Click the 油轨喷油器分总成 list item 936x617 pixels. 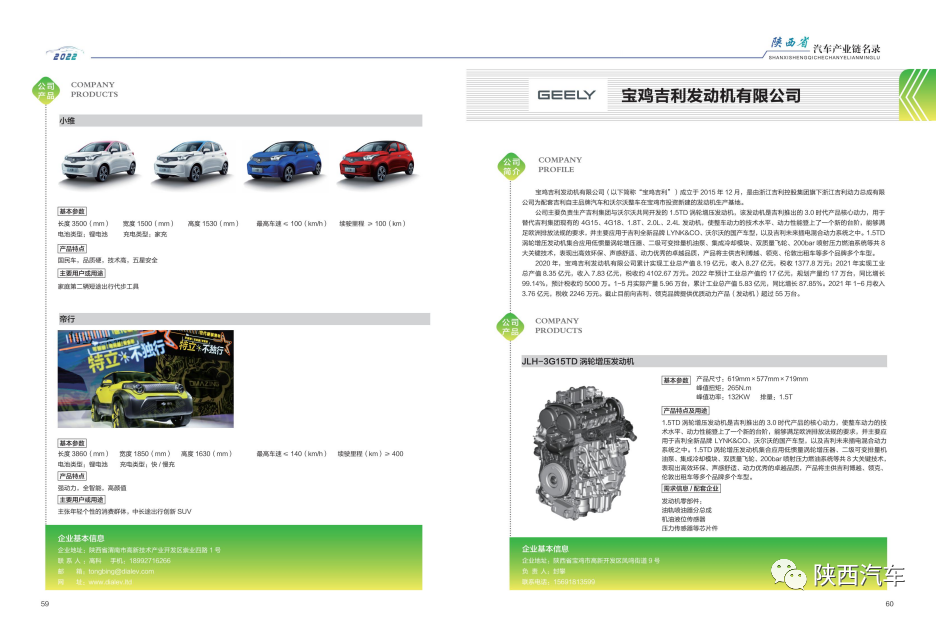pyautogui.click(x=686, y=510)
